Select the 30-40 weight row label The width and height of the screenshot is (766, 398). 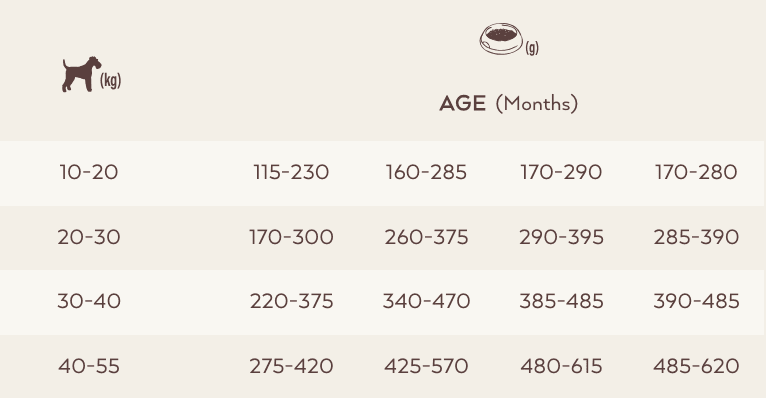pyautogui.click(x=88, y=301)
